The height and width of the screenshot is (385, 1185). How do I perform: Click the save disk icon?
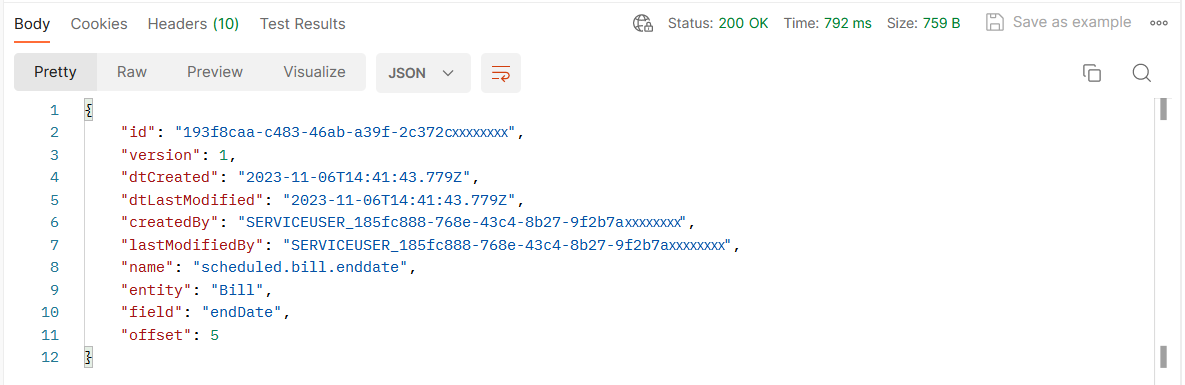[x=995, y=22]
